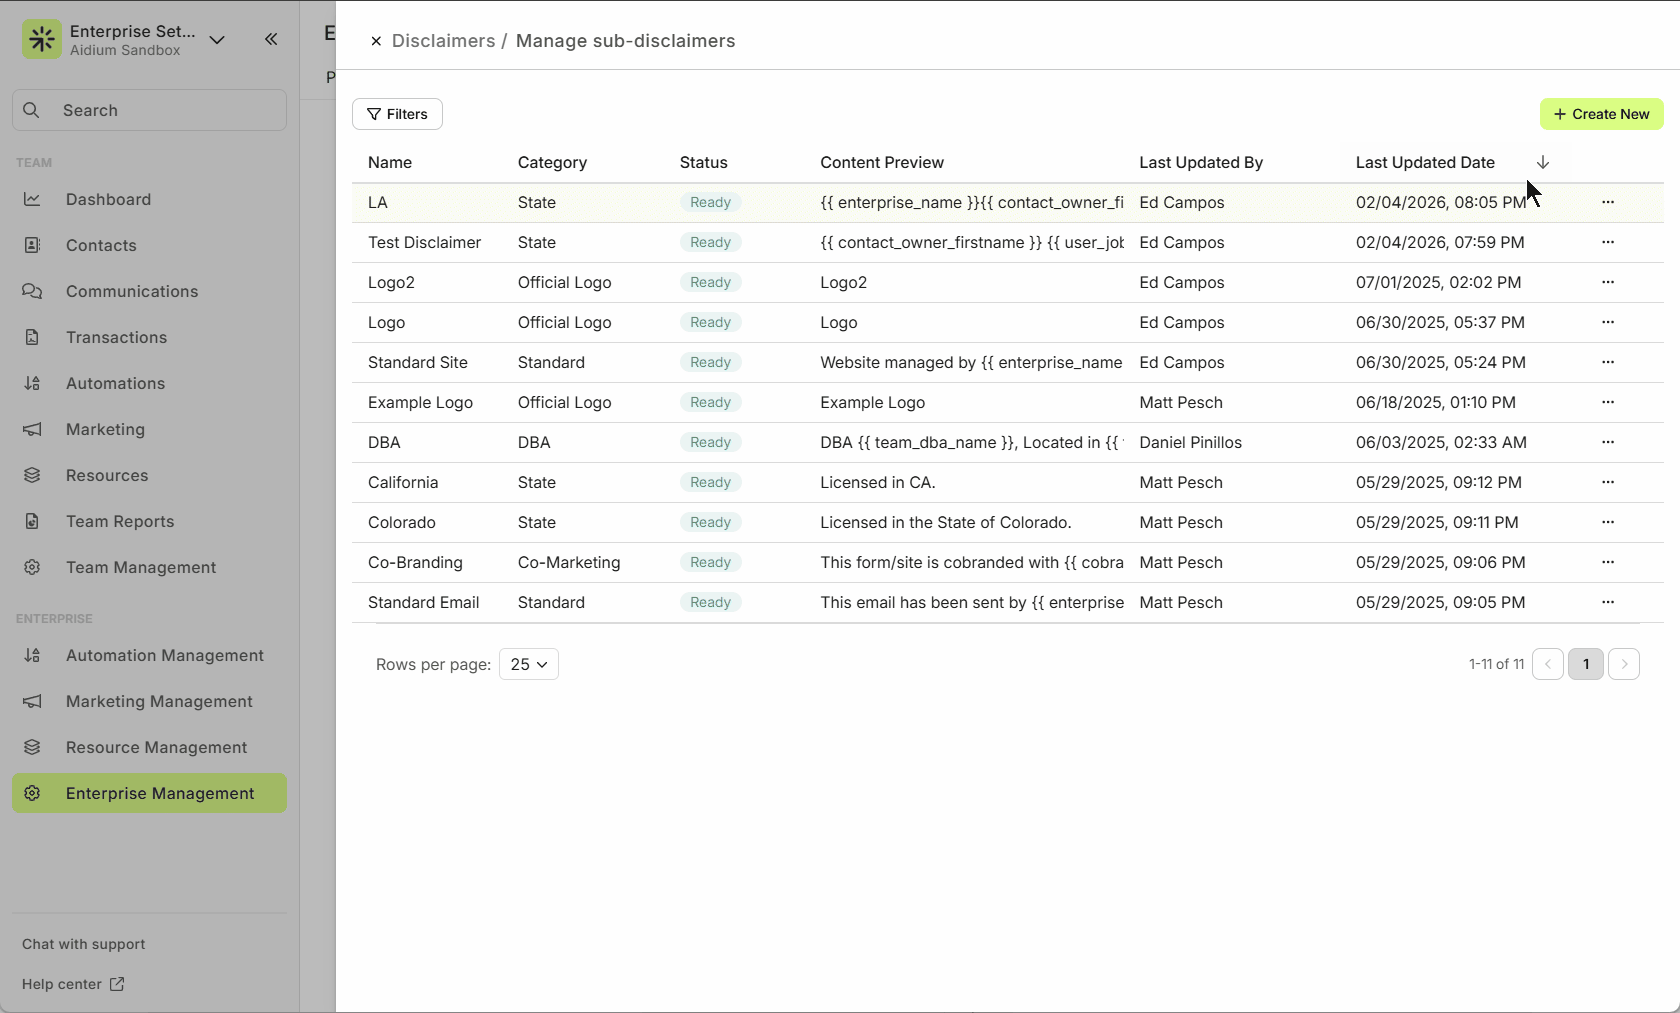Open more options for California row
The width and height of the screenshot is (1680, 1013).
point(1608,482)
